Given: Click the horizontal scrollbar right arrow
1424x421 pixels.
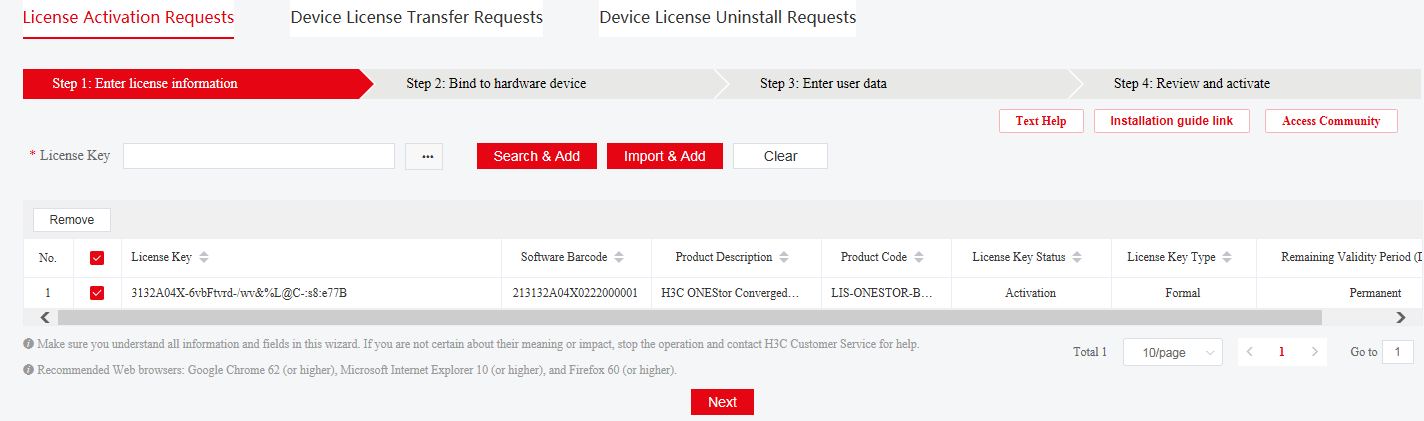Looking at the screenshot, I should click(x=1401, y=317).
